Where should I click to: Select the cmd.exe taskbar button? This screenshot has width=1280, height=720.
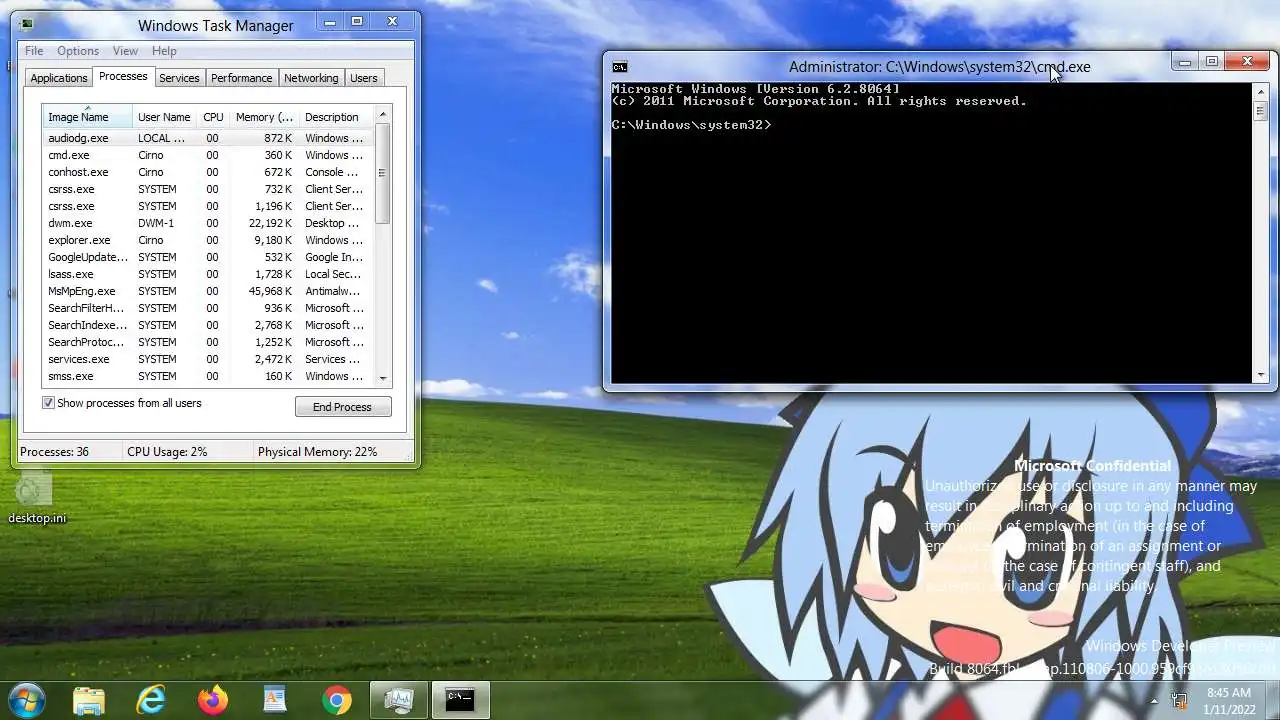(461, 700)
